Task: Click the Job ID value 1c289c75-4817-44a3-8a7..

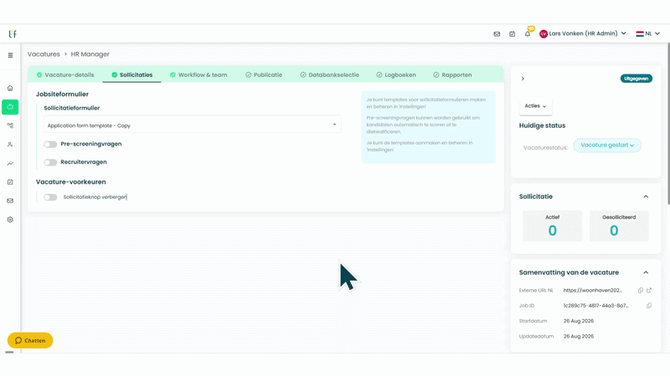Action: click(596, 306)
